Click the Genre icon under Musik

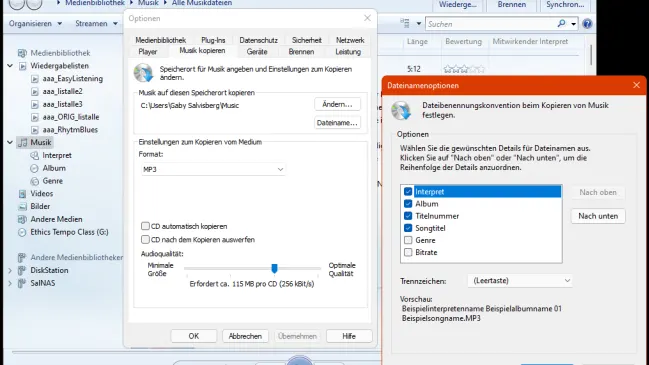point(35,181)
